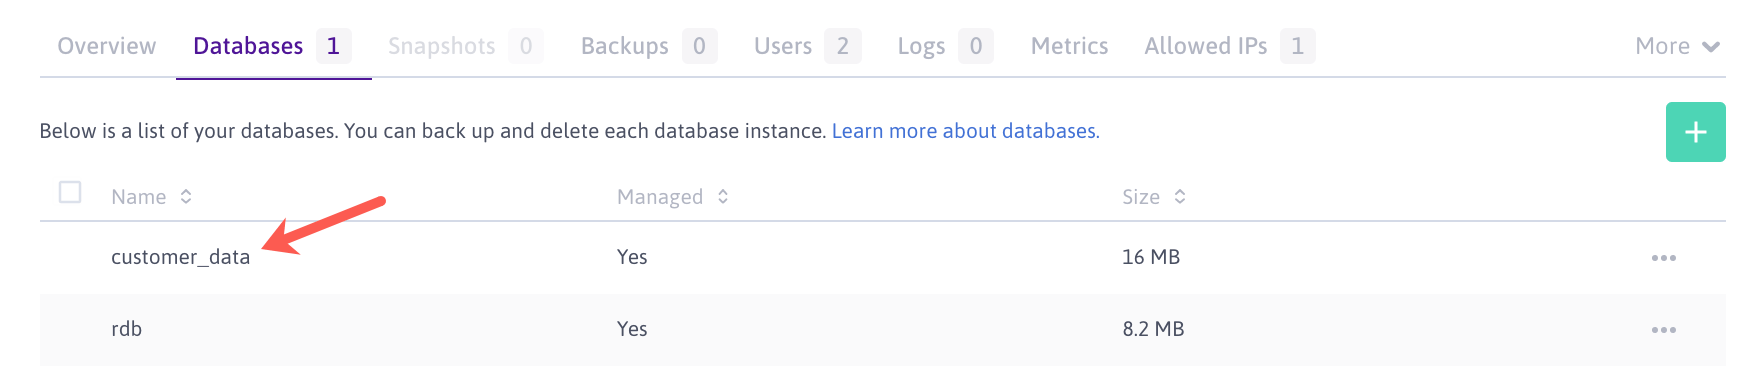Tick the select-all checkbox in the header
1756x392 pixels.
coord(70,192)
